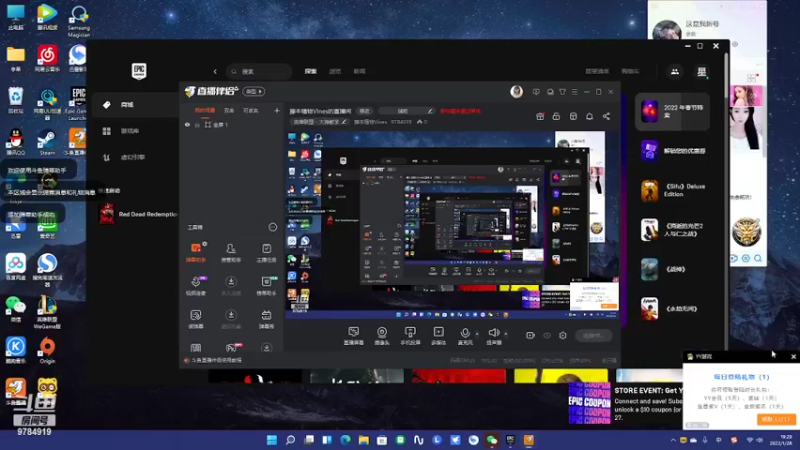
Task: Toggle lock on 全屏 1 source
Action: tap(197, 124)
